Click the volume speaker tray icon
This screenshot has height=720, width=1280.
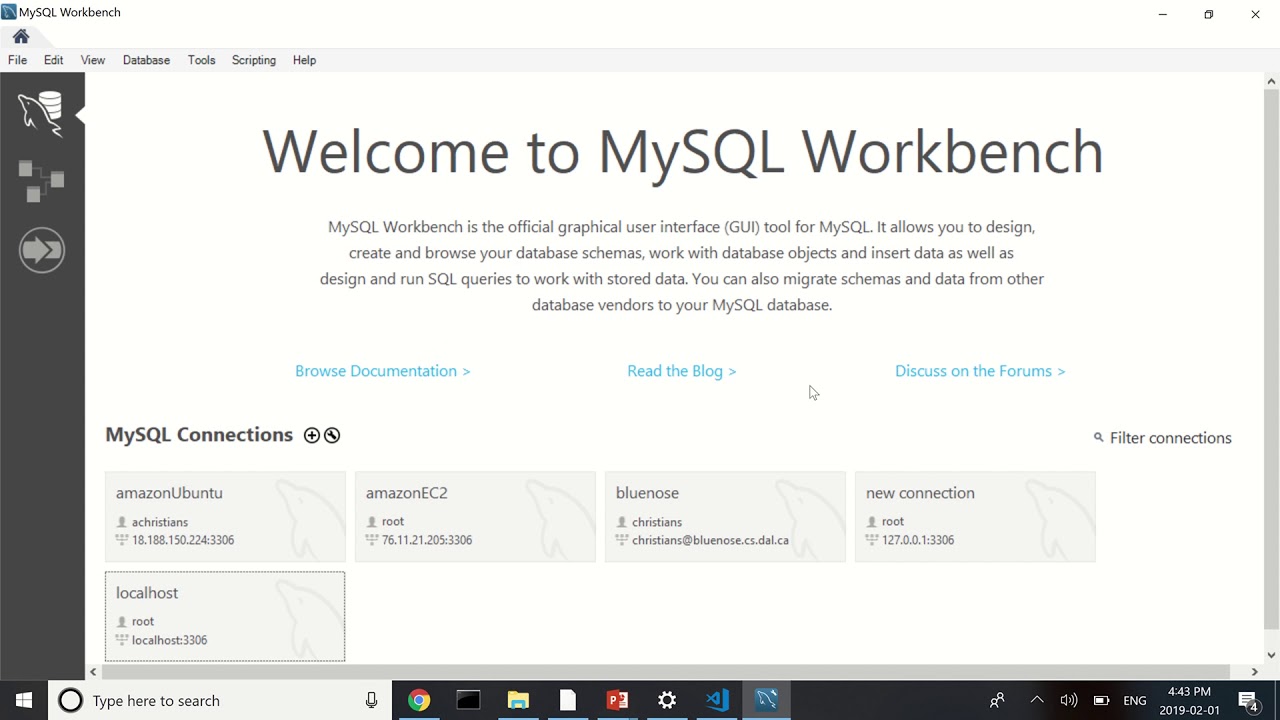[1069, 700]
